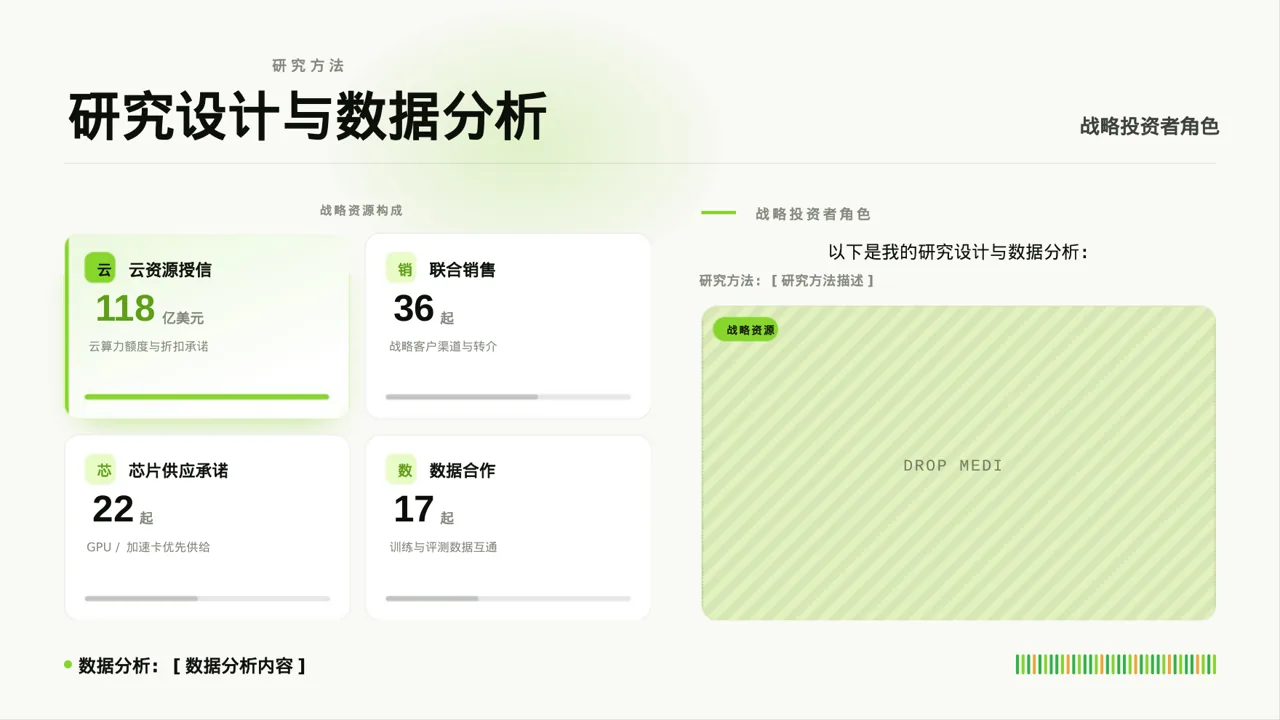Click the description GPU / 加速卡优先供给
This screenshot has width=1280, height=720.
148,547
